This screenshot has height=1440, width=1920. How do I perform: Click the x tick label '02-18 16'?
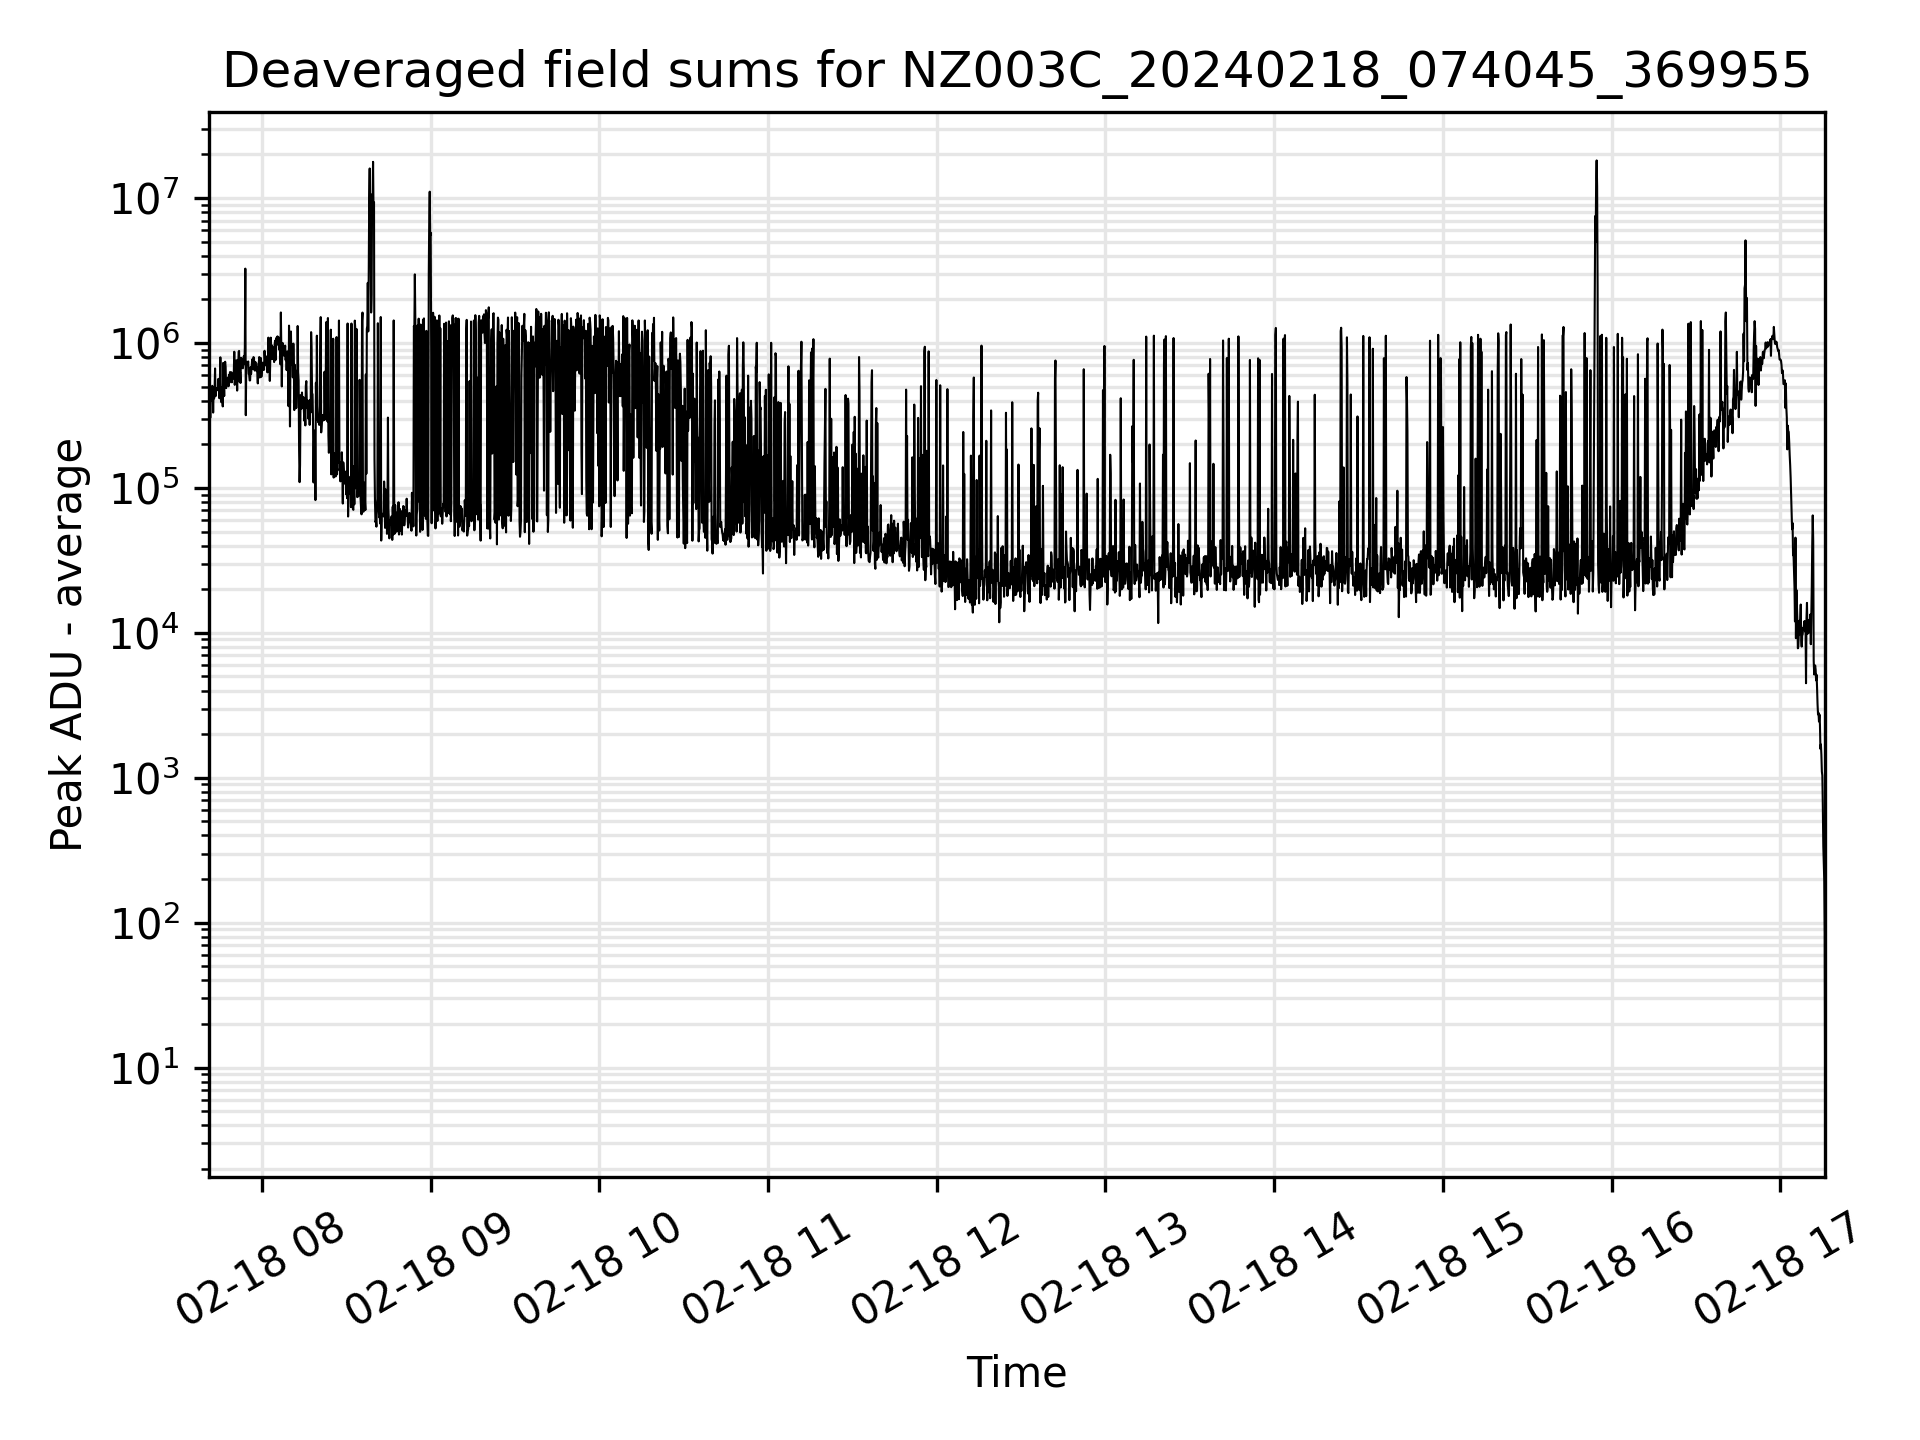click(x=1609, y=1270)
